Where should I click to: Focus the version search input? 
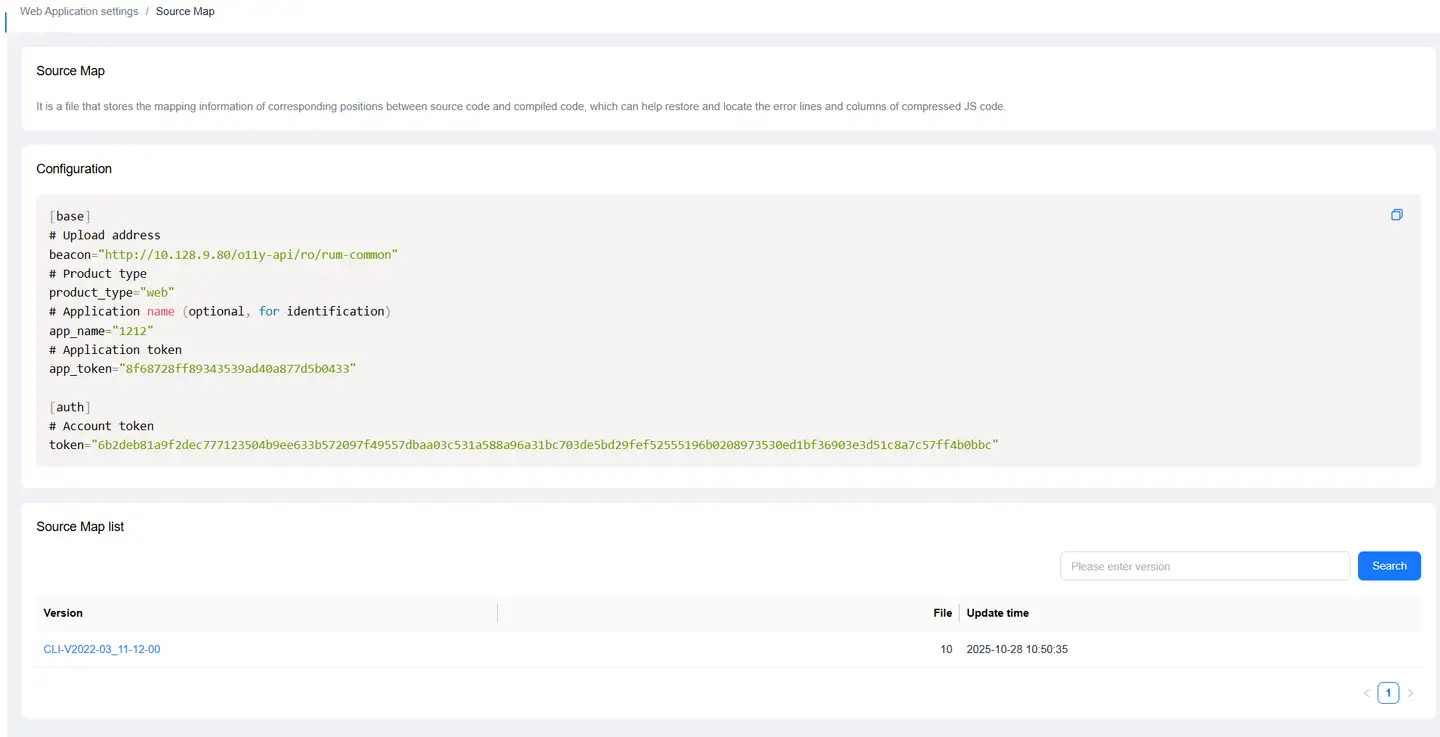coord(1204,566)
